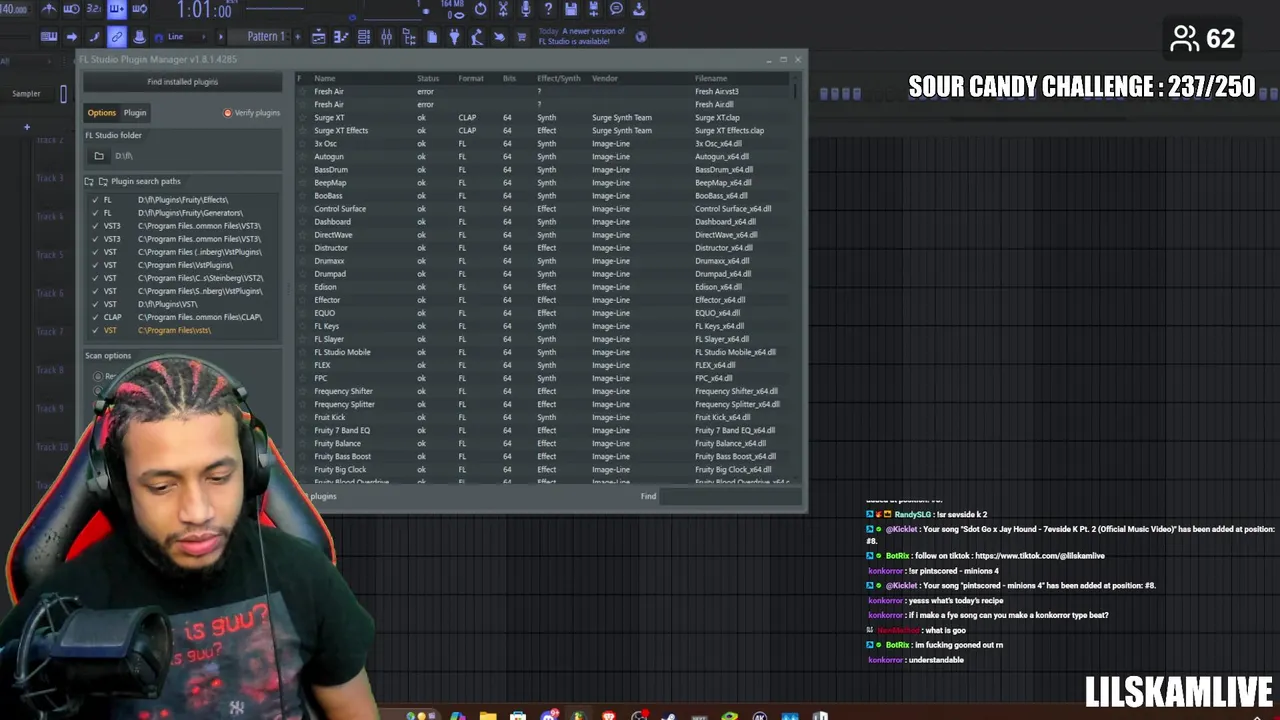Click the Sampler channel label
Viewport: 1280px width, 720px height.
click(x=26, y=94)
